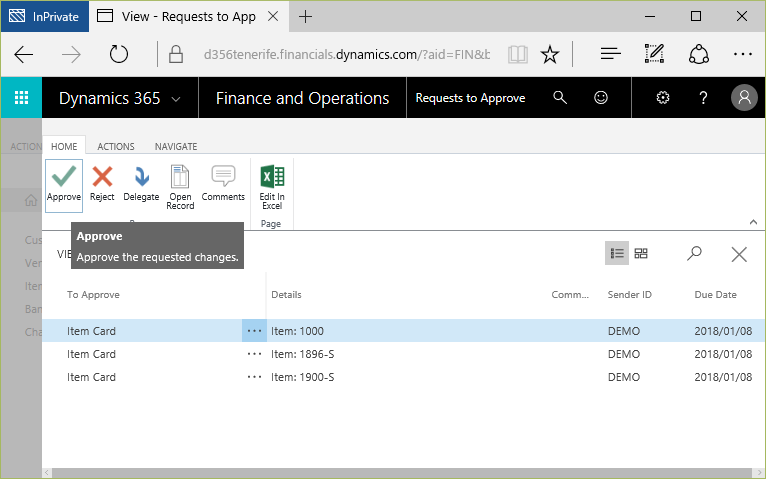Click the Reading view book icon

[518, 54]
